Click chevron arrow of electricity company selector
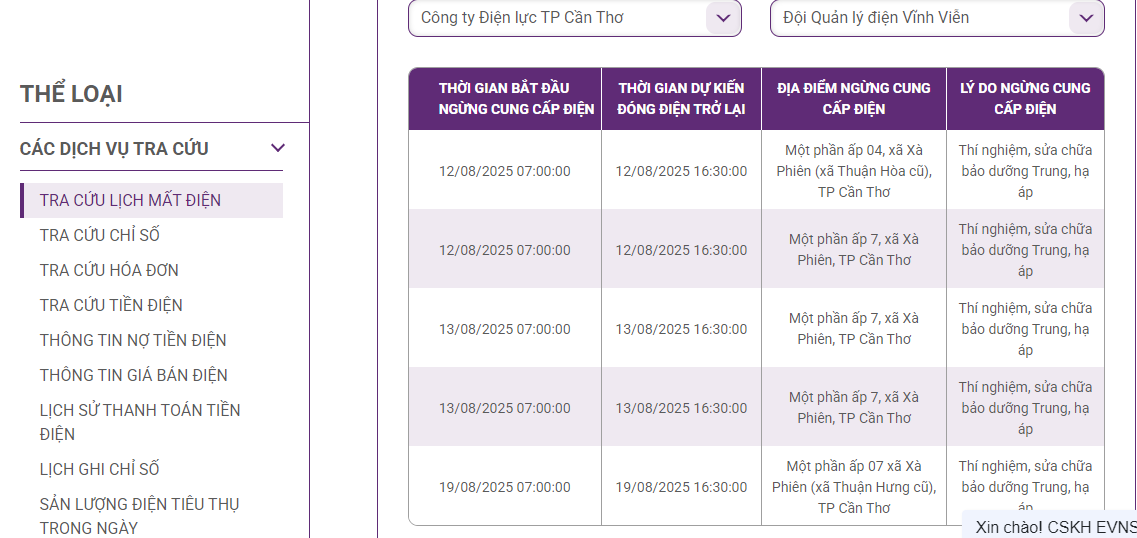Viewport: 1137px width, 538px height. 722,18
